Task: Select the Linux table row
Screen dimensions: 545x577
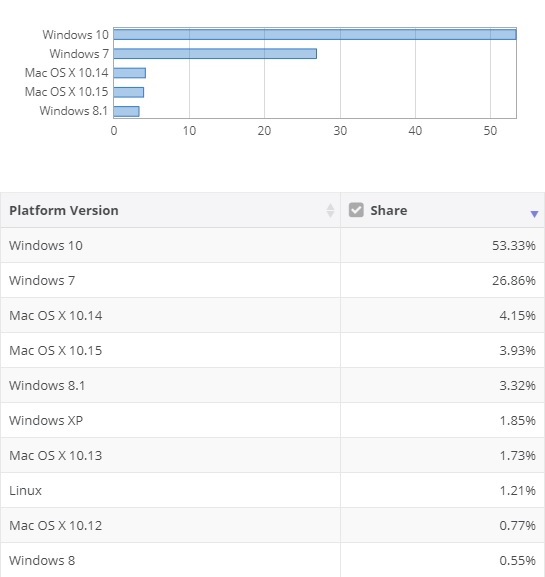Action: click(272, 490)
